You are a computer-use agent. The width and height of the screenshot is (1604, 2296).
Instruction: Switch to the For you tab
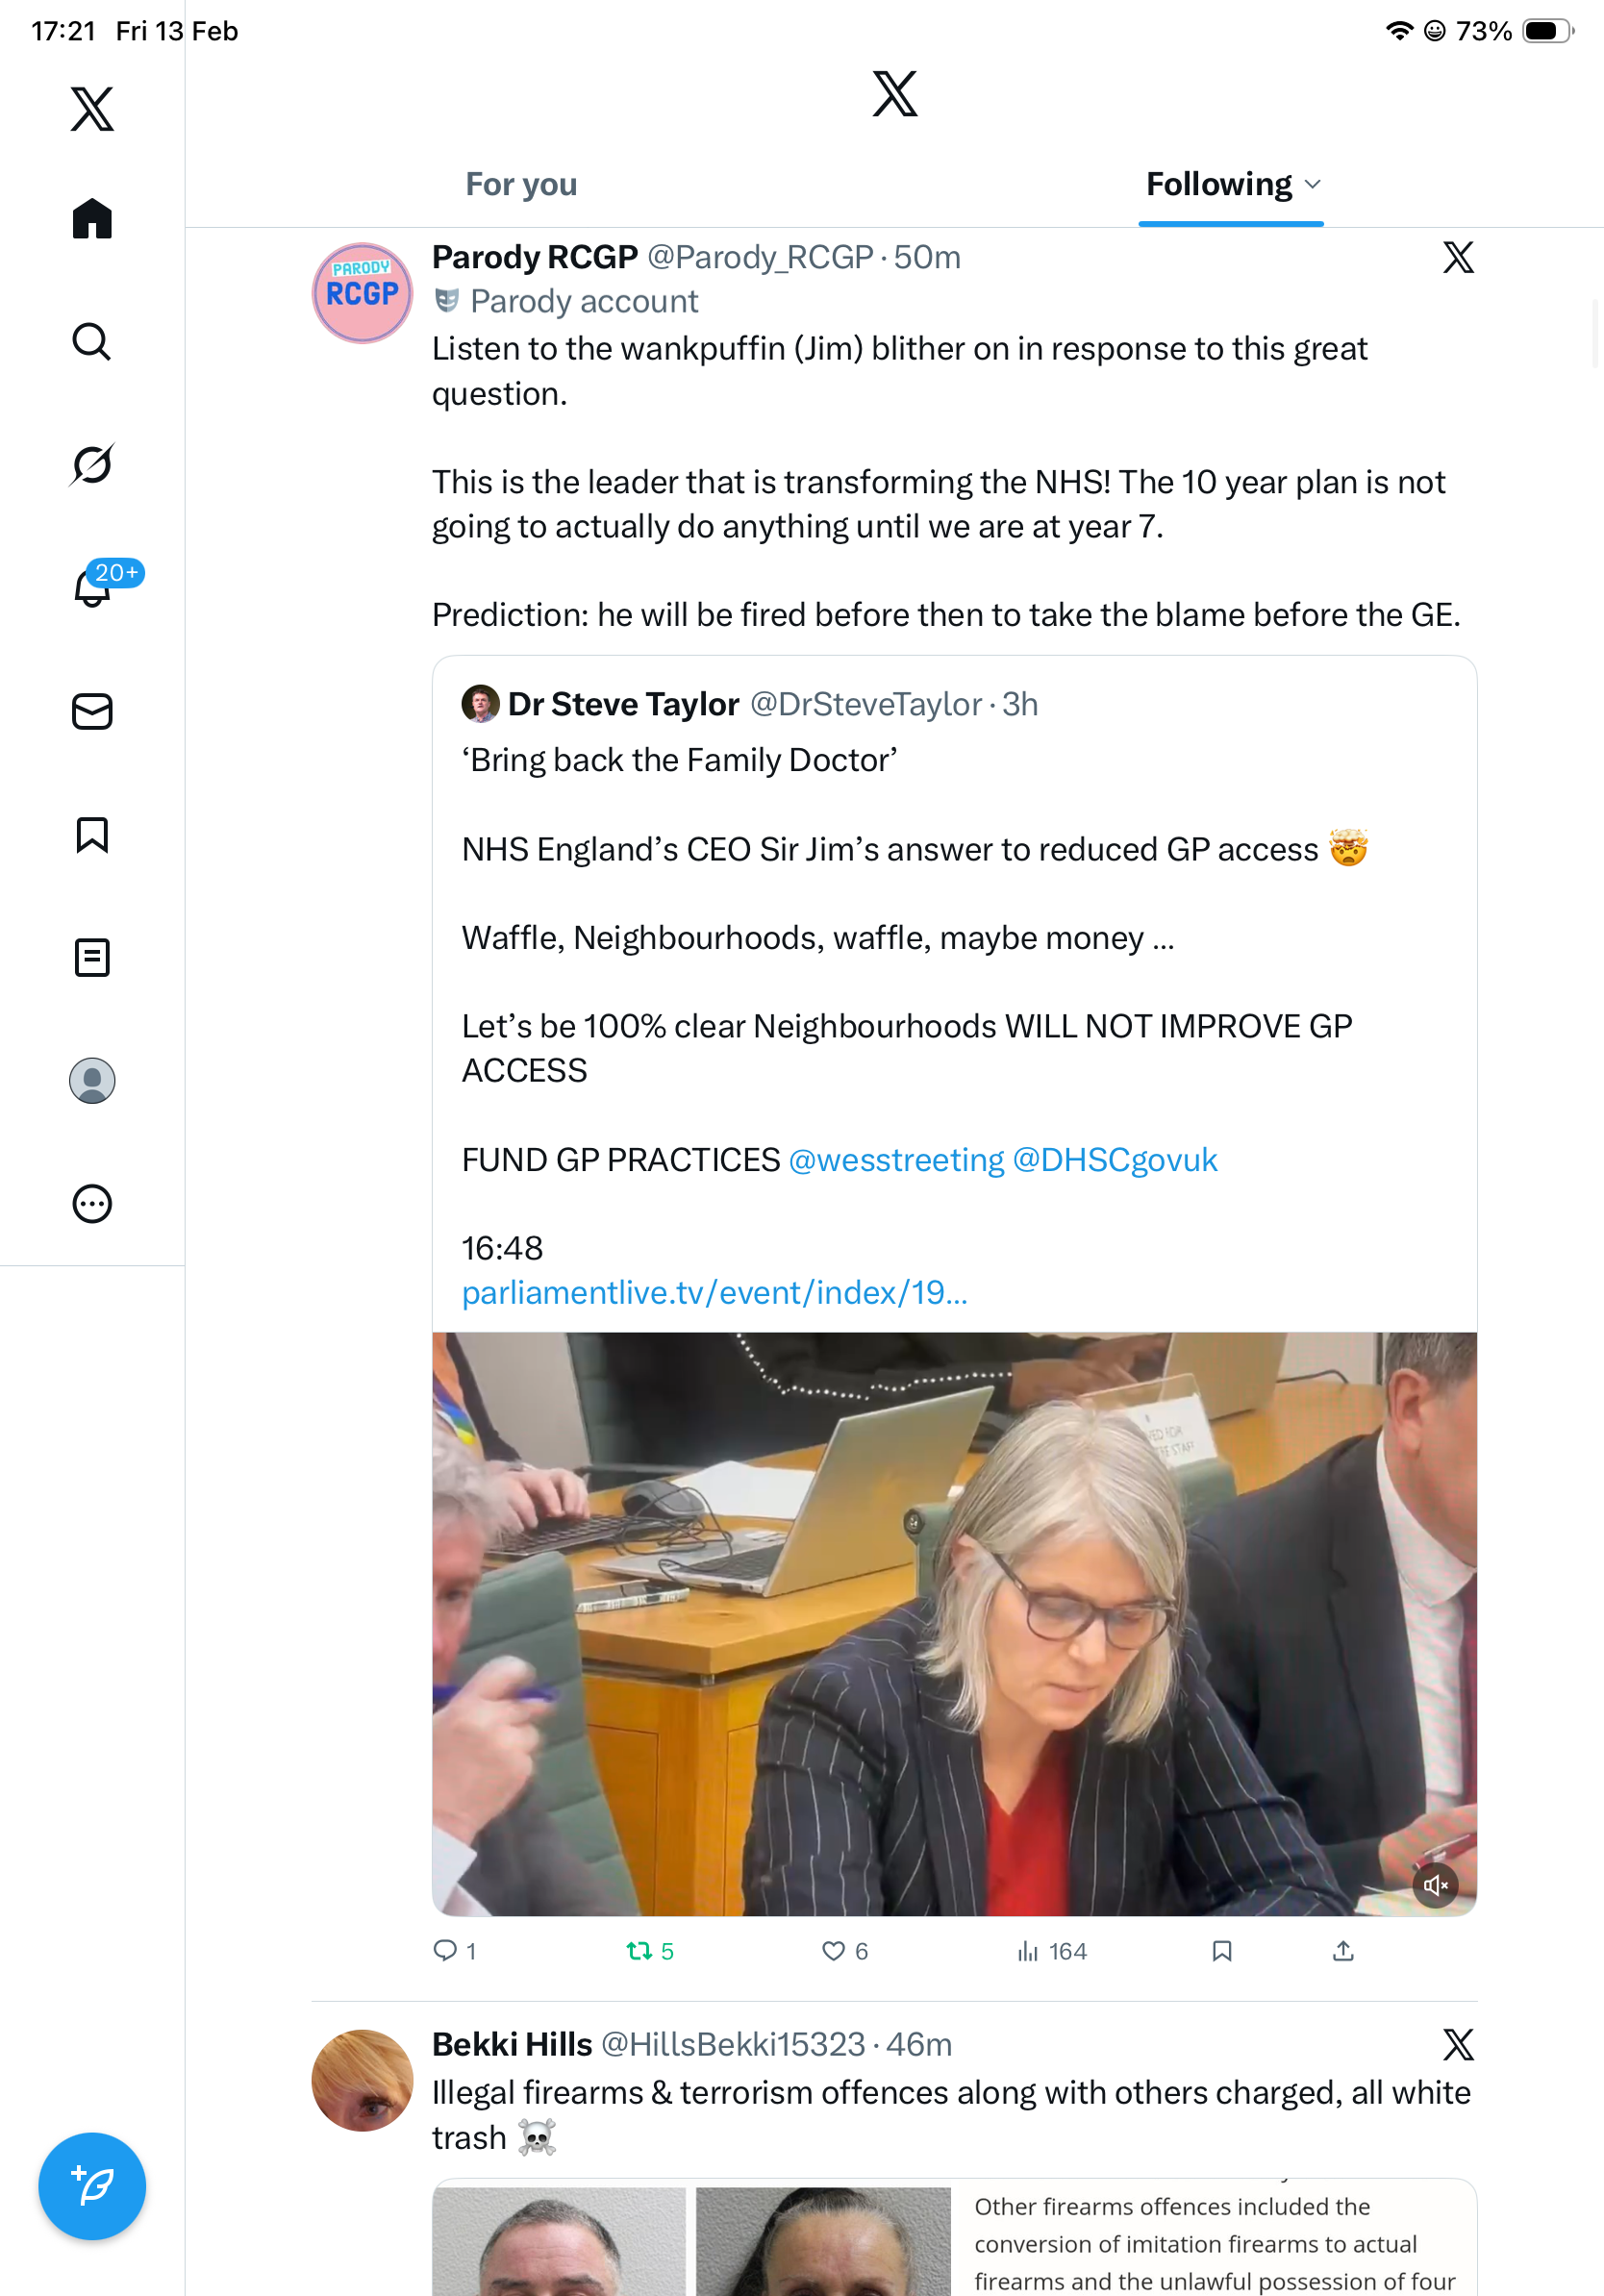pos(521,184)
